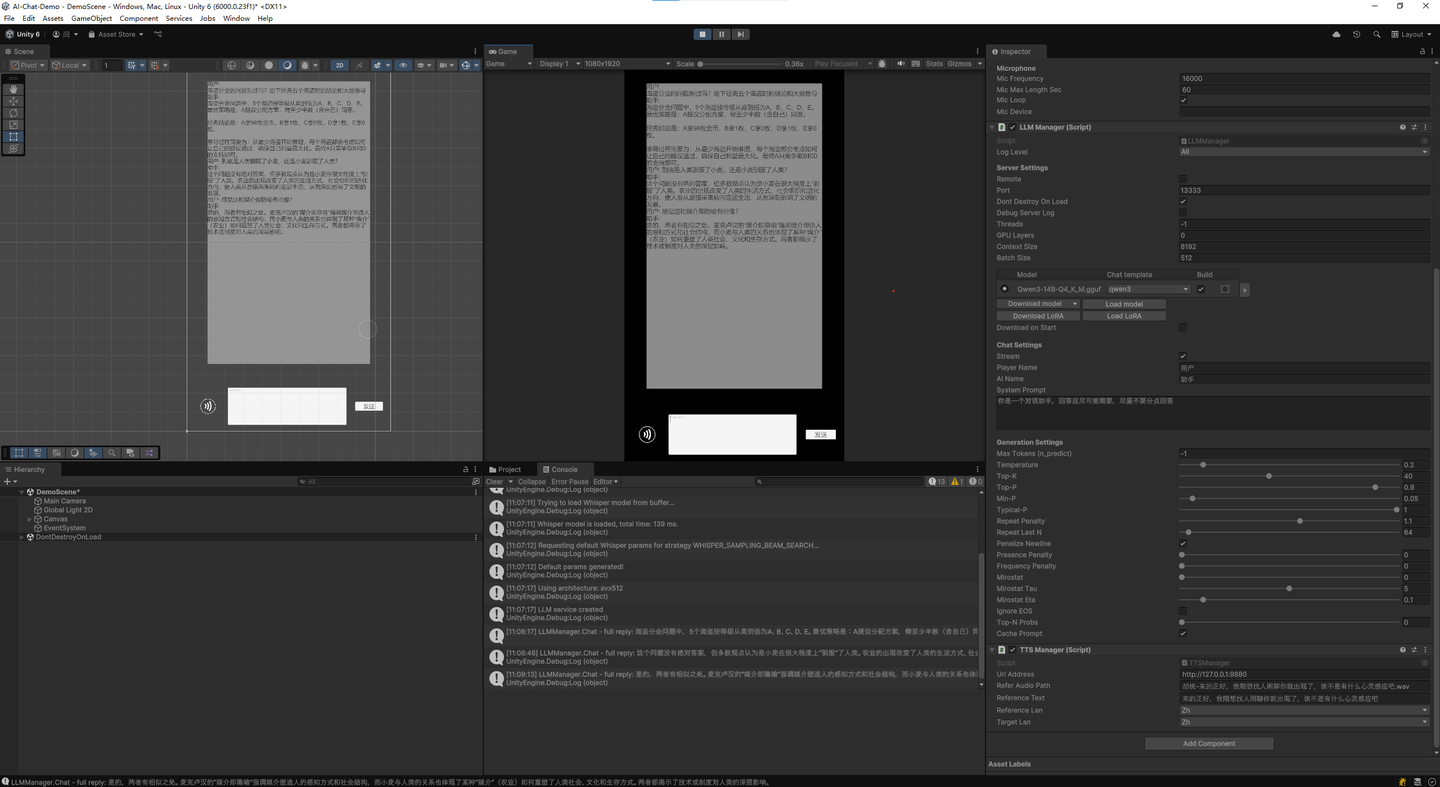Image resolution: width=1440 pixels, height=787 pixels.
Task: Click Add Component button
Action: pos(1209,743)
